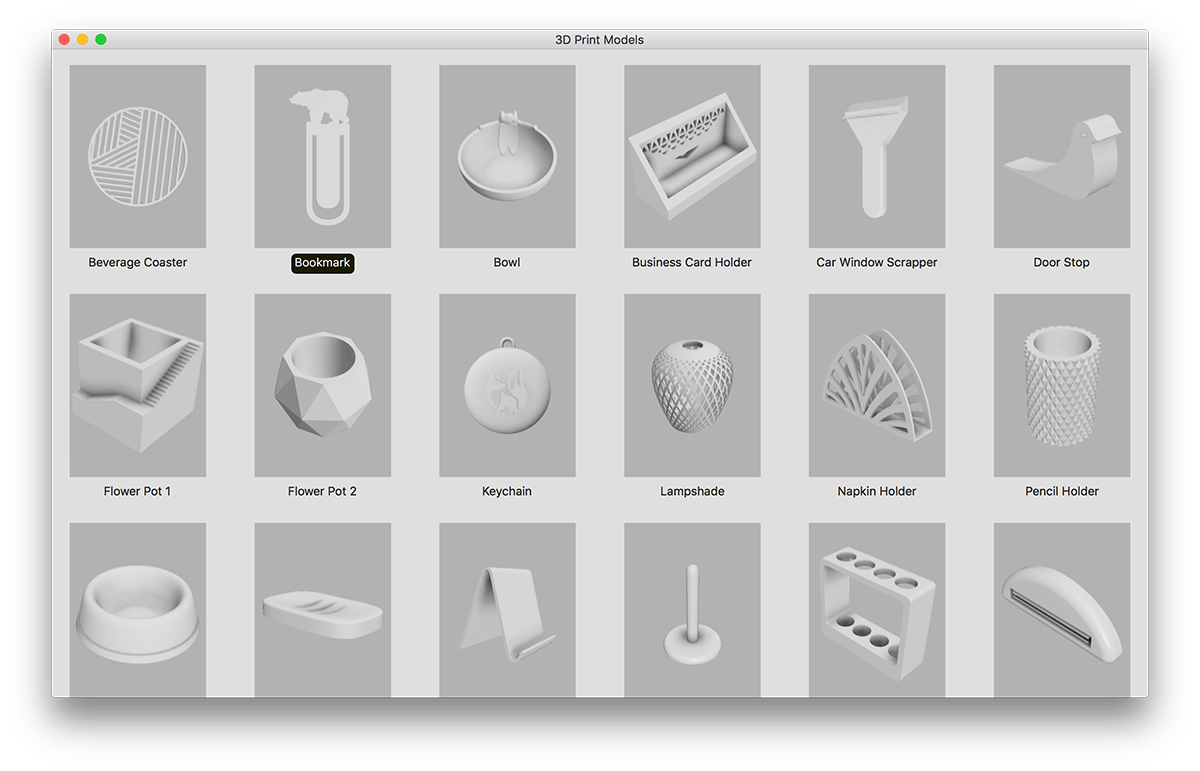Select the geometric Flower Pot 2 model
The width and height of the screenshot is (1200, 771).
tap(322, 385)
